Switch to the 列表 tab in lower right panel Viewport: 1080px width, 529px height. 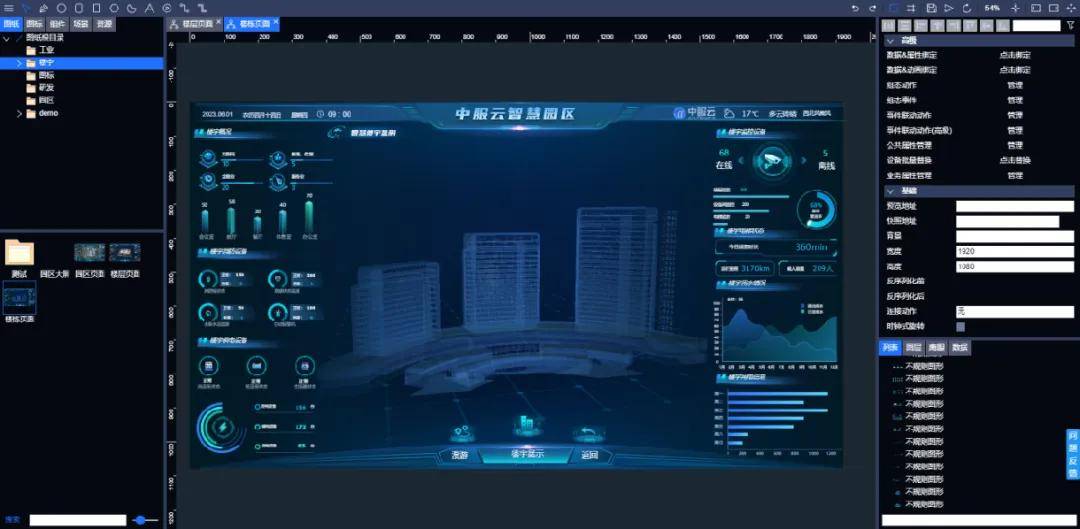click(x=890, y=348)
